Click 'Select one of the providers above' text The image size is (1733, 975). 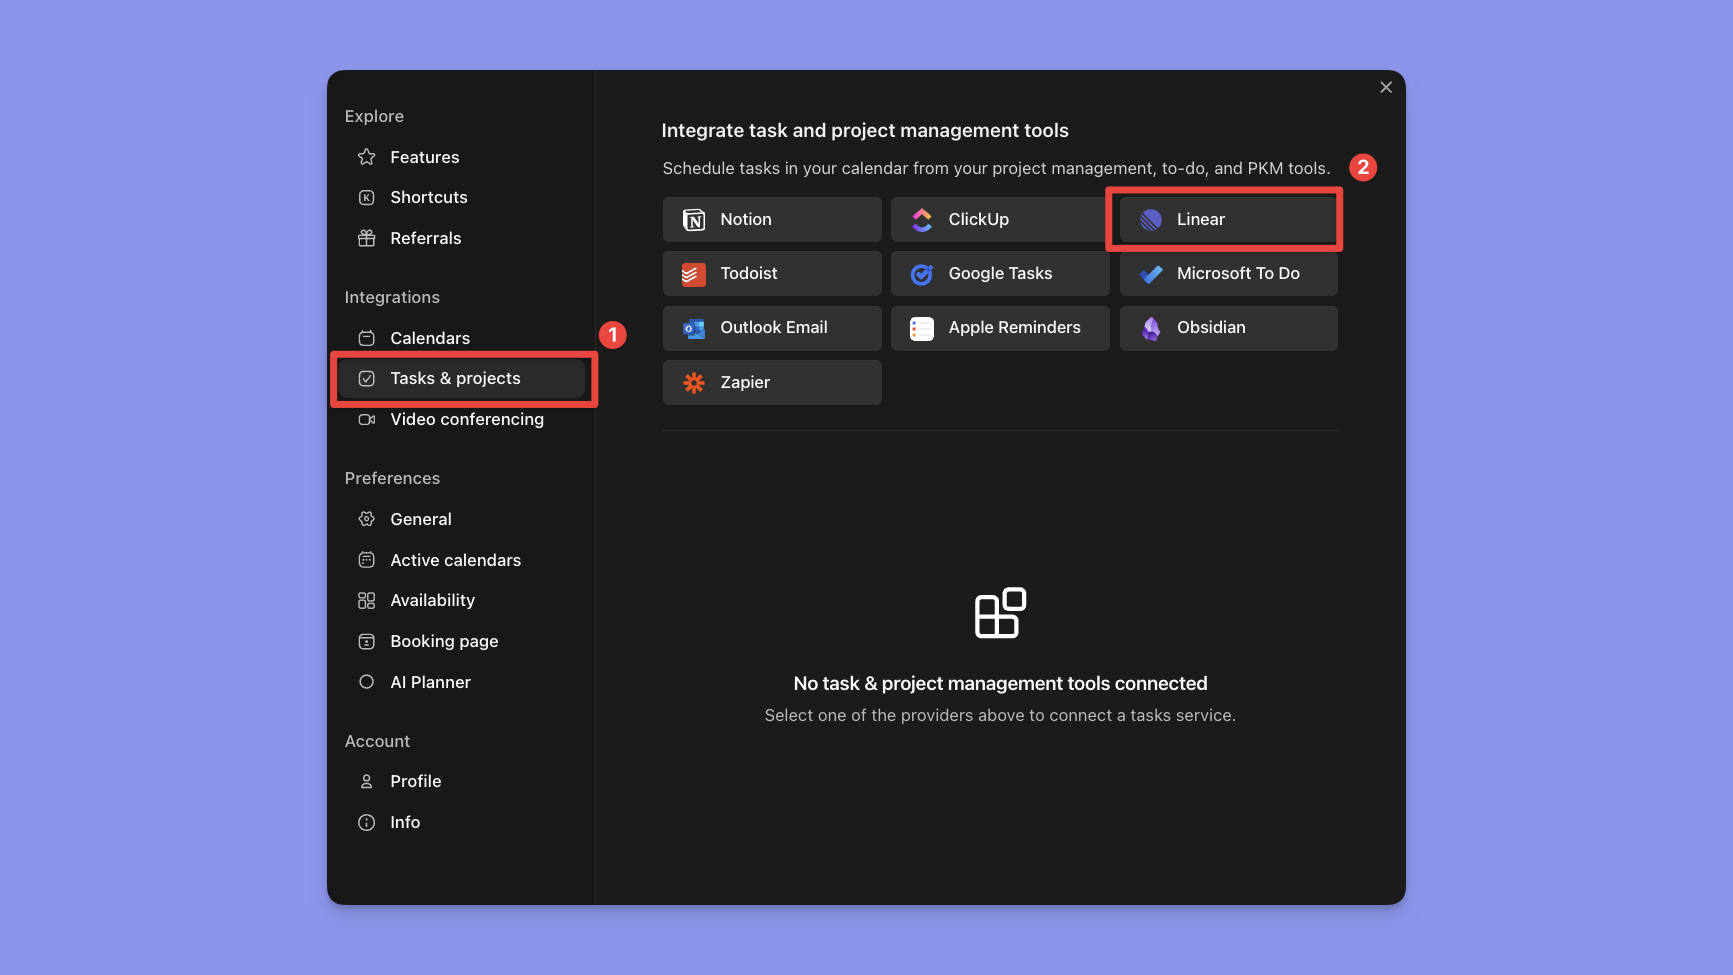(x=1000, y=716)
